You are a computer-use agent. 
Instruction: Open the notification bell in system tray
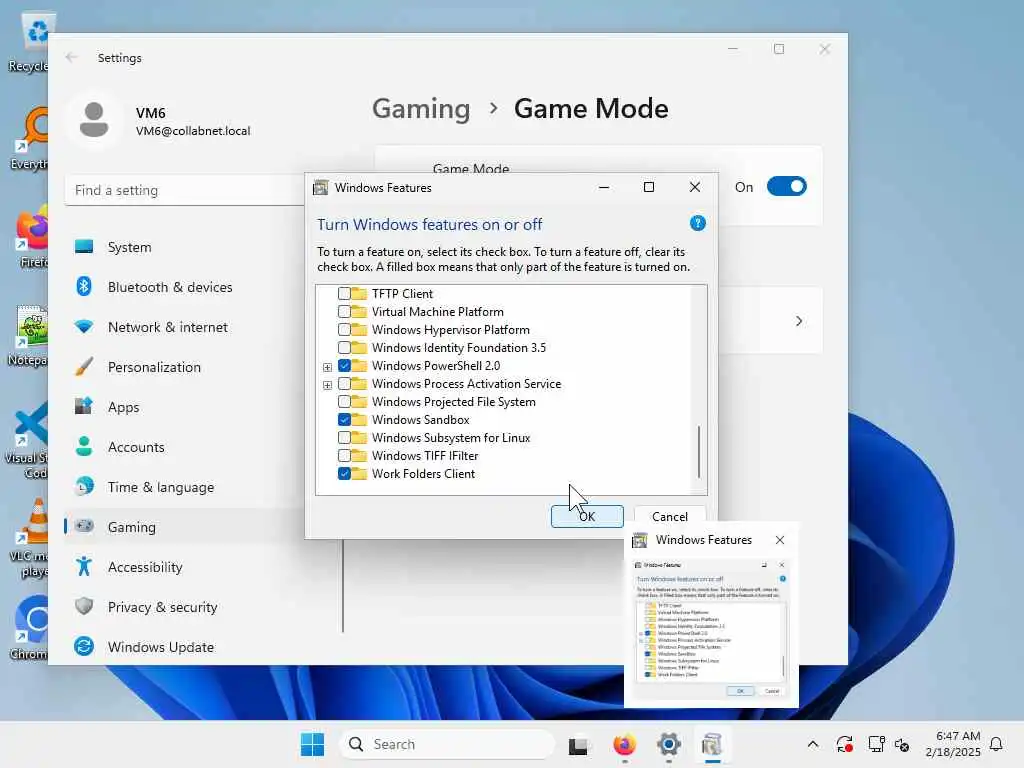tap(997, 744)
